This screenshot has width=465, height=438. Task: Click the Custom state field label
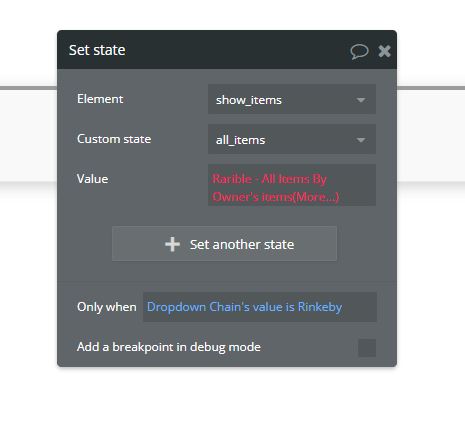114,139
